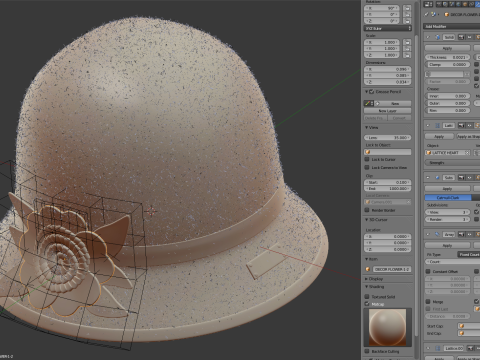This screenshot has width=480, height=360.
Task: Lock Scale Y with its lock icon
Action: pyautogui.click(x=407, y=49)
